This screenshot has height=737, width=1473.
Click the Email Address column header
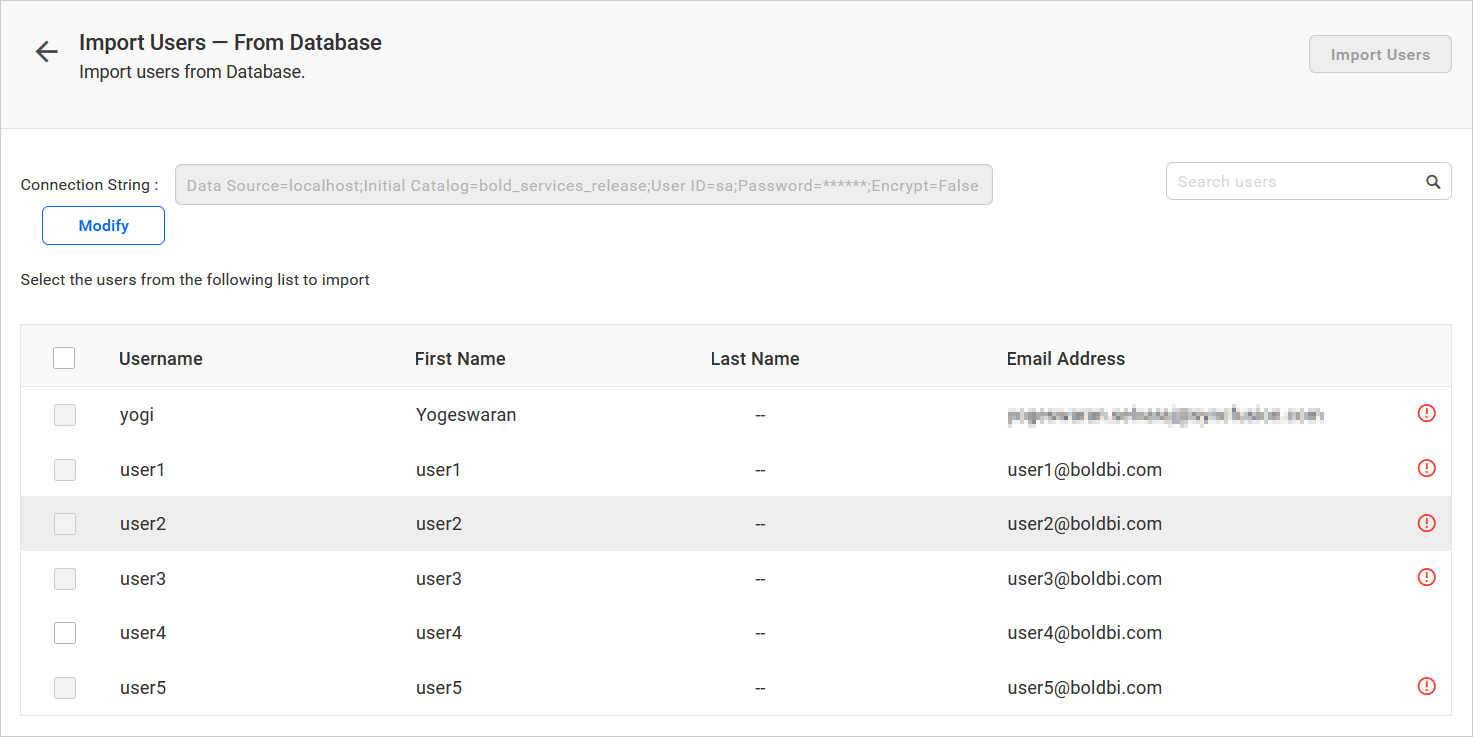coord(1066,359)
